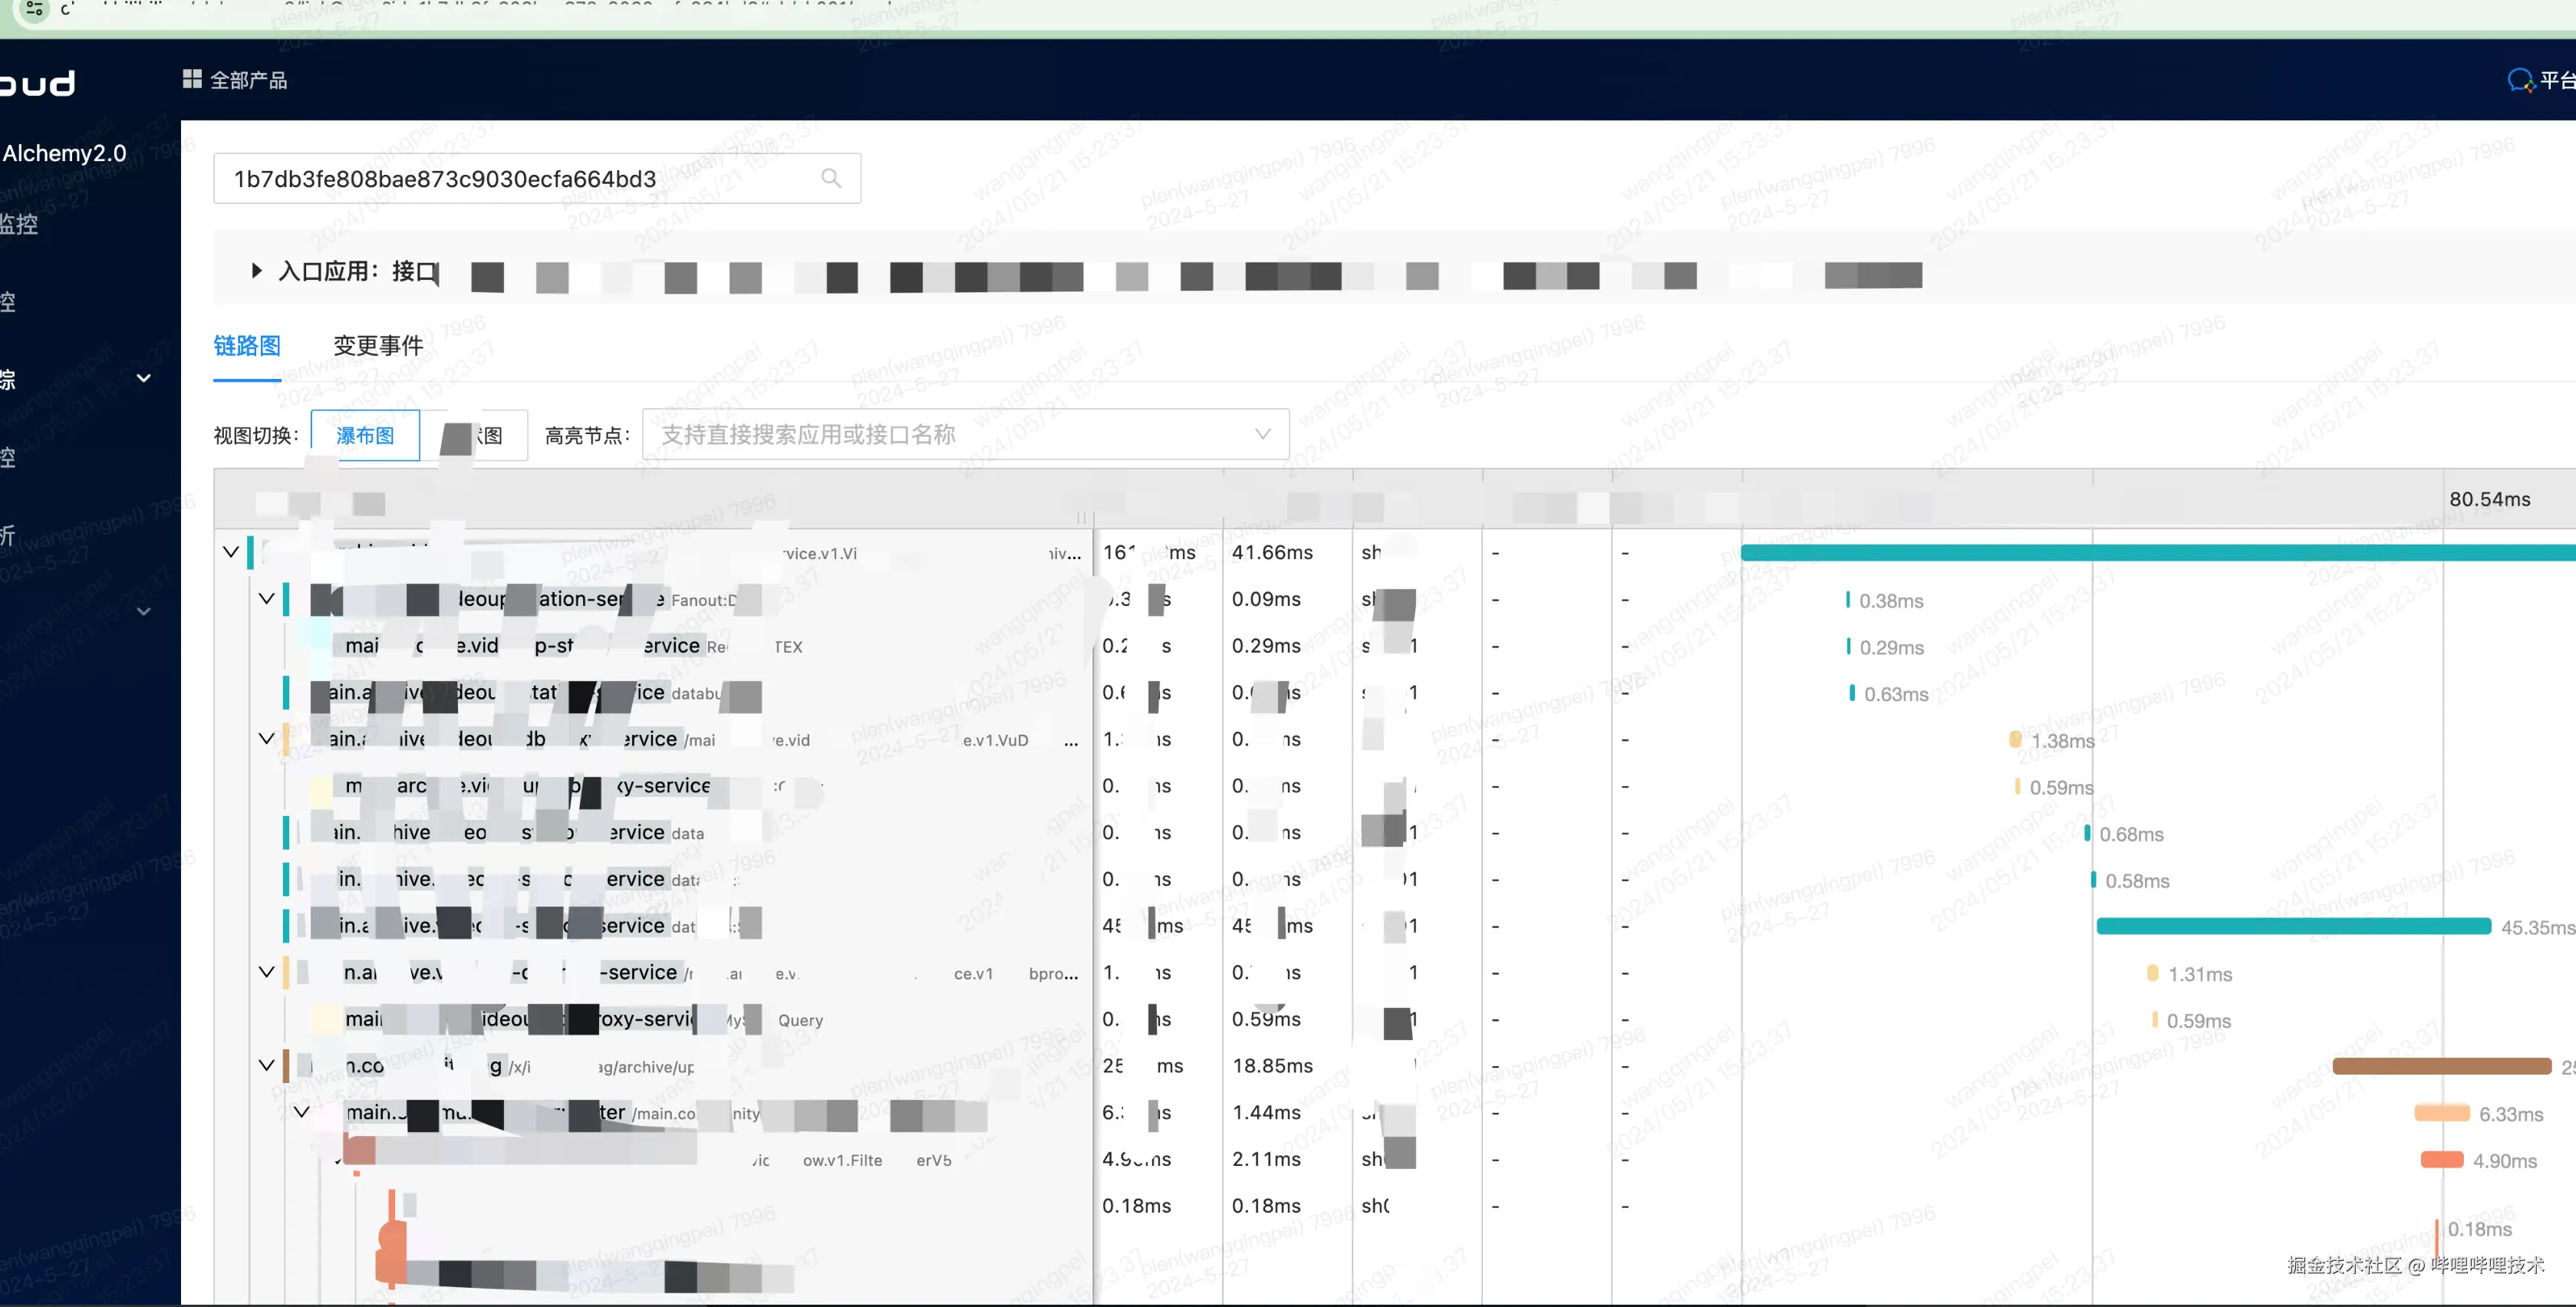This screenshot has height=1307, width=2576.
Task: Expand the sidebar menu chevron near 踪
Action: coord(144,378)
